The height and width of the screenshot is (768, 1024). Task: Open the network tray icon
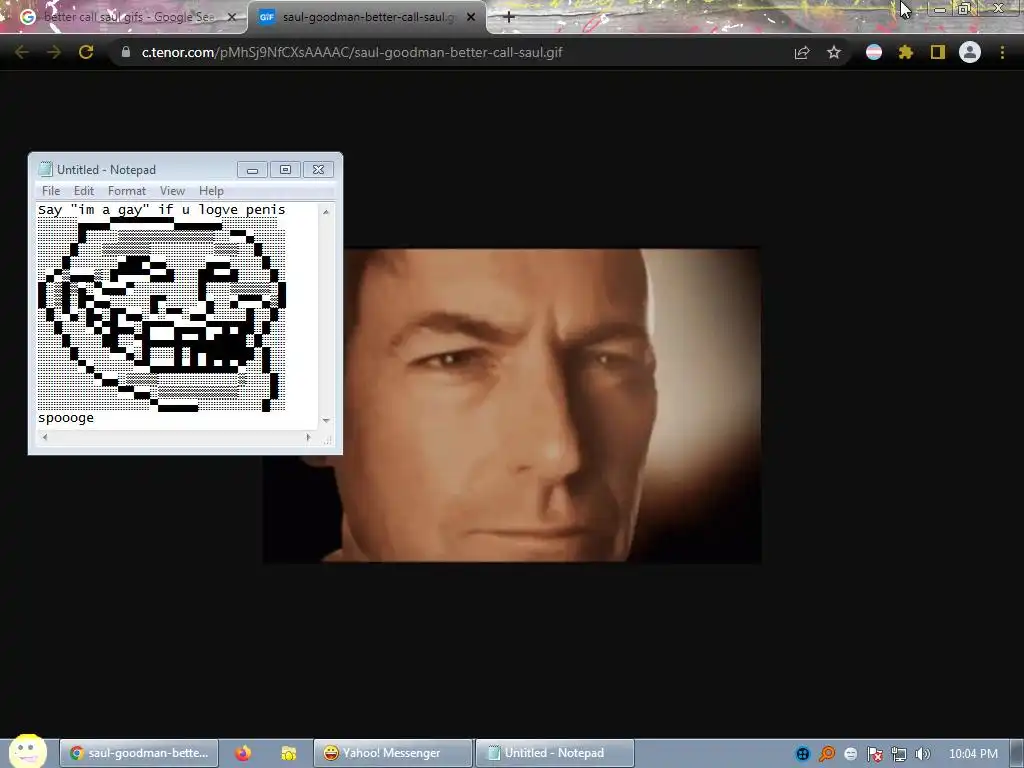coord(899,754)
